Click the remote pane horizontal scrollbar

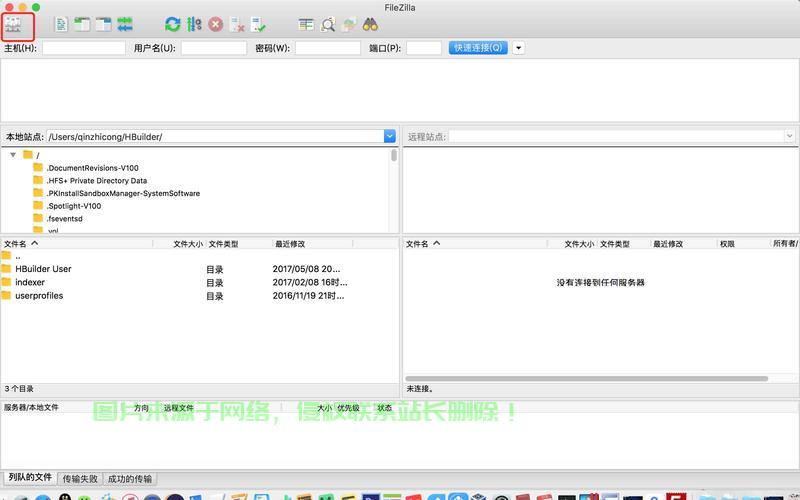click(x=587, y=379)
